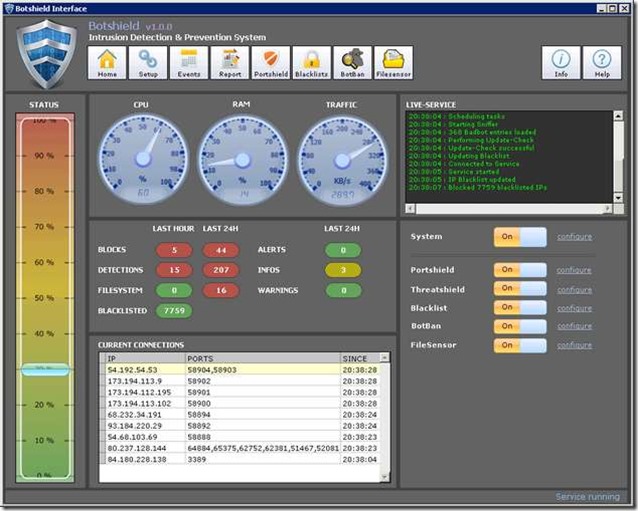Click the Help question mark icon

[602, 63]
